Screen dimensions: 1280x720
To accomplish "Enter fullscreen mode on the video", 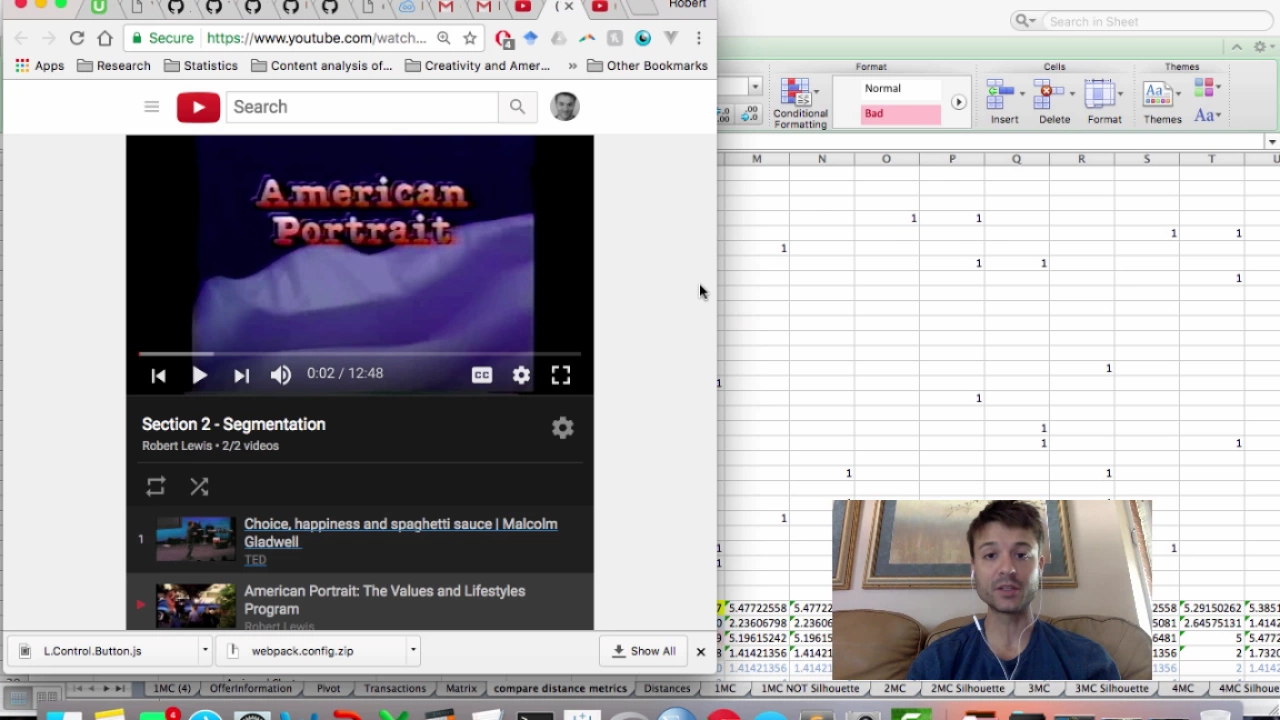I will point(560,375).
